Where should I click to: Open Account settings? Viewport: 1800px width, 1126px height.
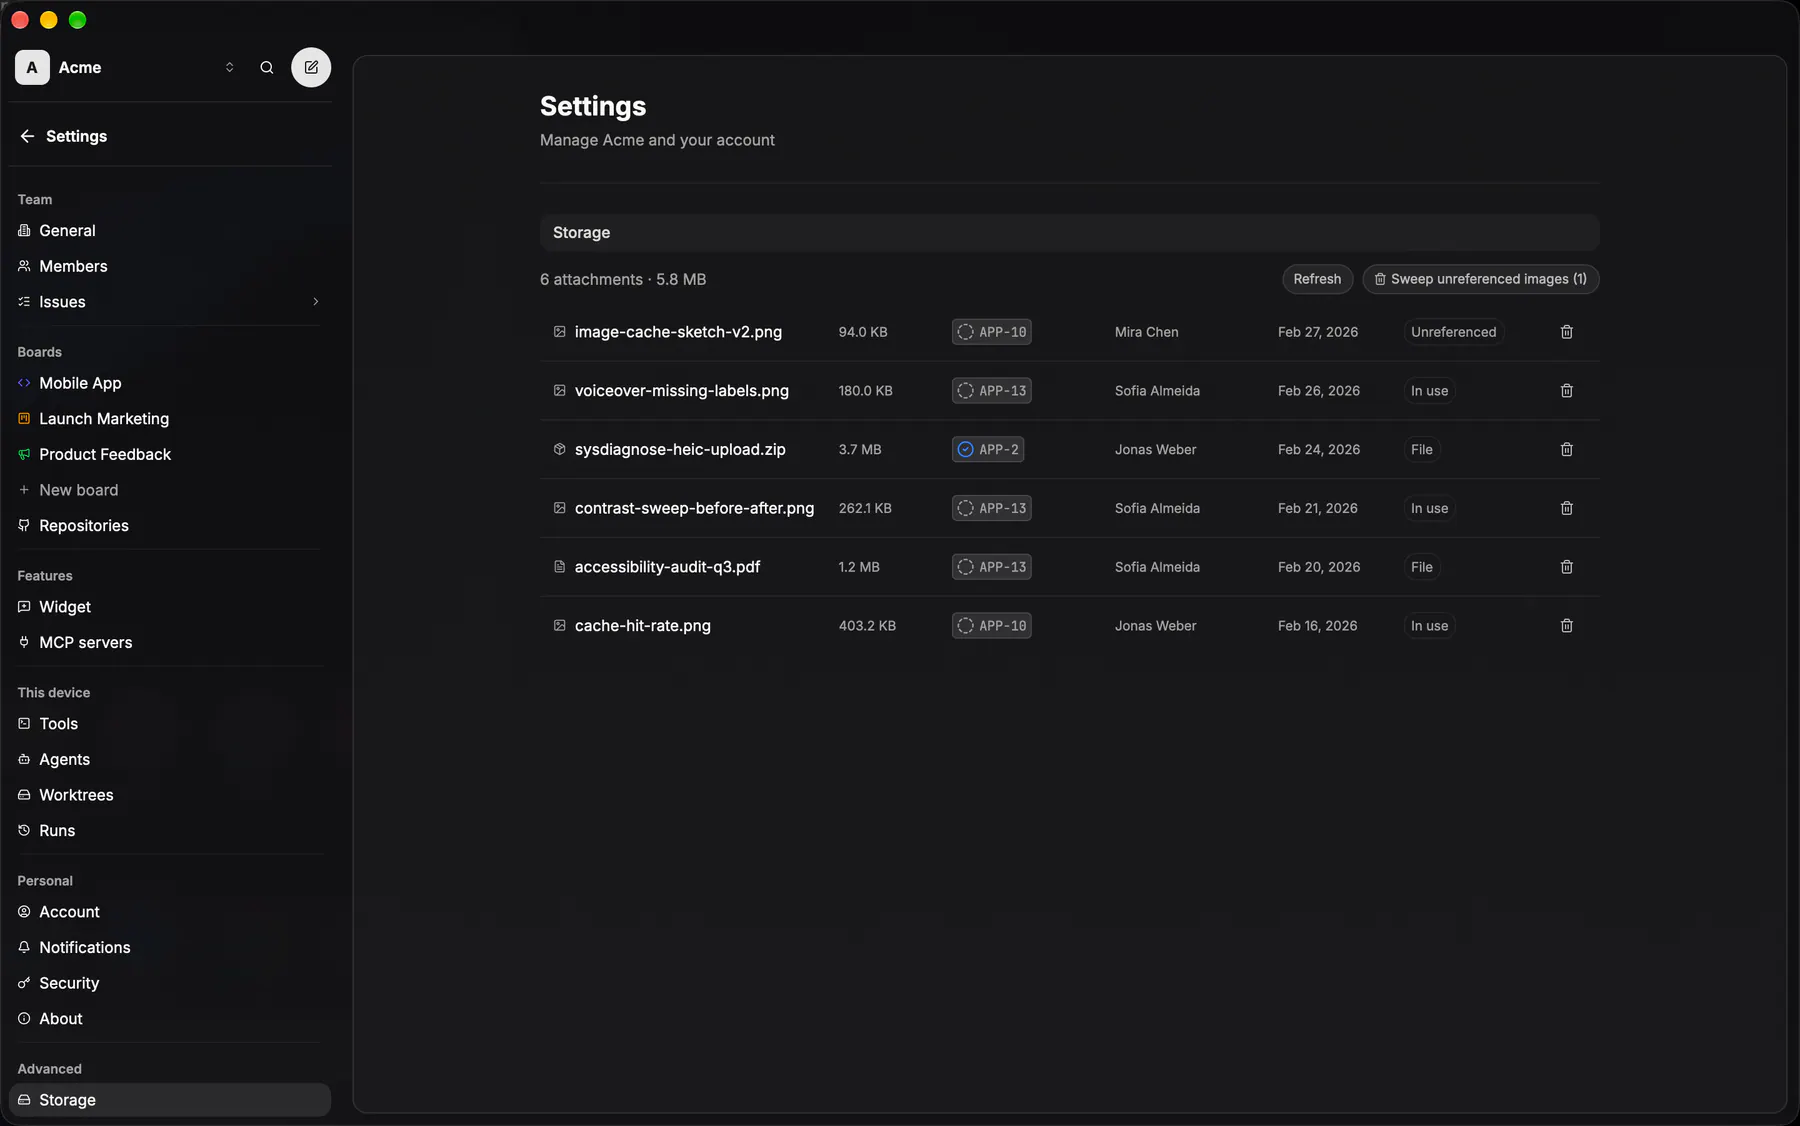pyautogui.click(x=170, y=912)
